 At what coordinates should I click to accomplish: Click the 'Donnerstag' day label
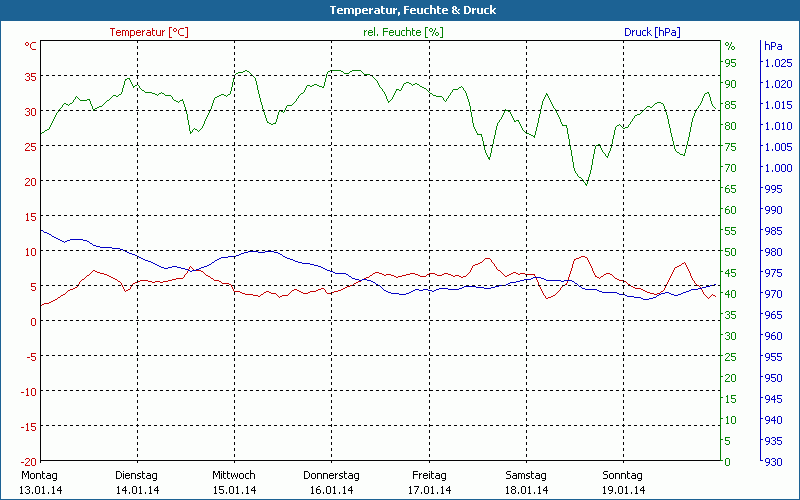click(x=331, y=475)
